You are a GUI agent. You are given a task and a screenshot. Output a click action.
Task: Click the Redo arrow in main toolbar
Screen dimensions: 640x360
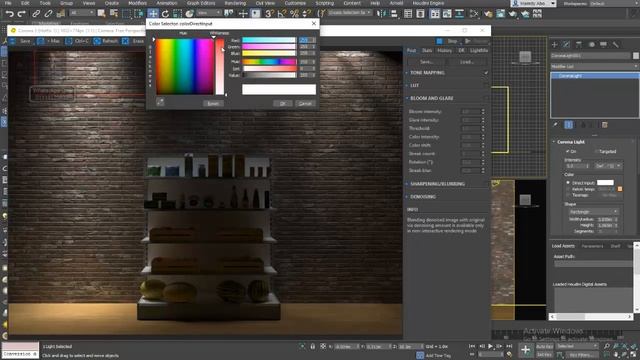(x=22, y=14)
